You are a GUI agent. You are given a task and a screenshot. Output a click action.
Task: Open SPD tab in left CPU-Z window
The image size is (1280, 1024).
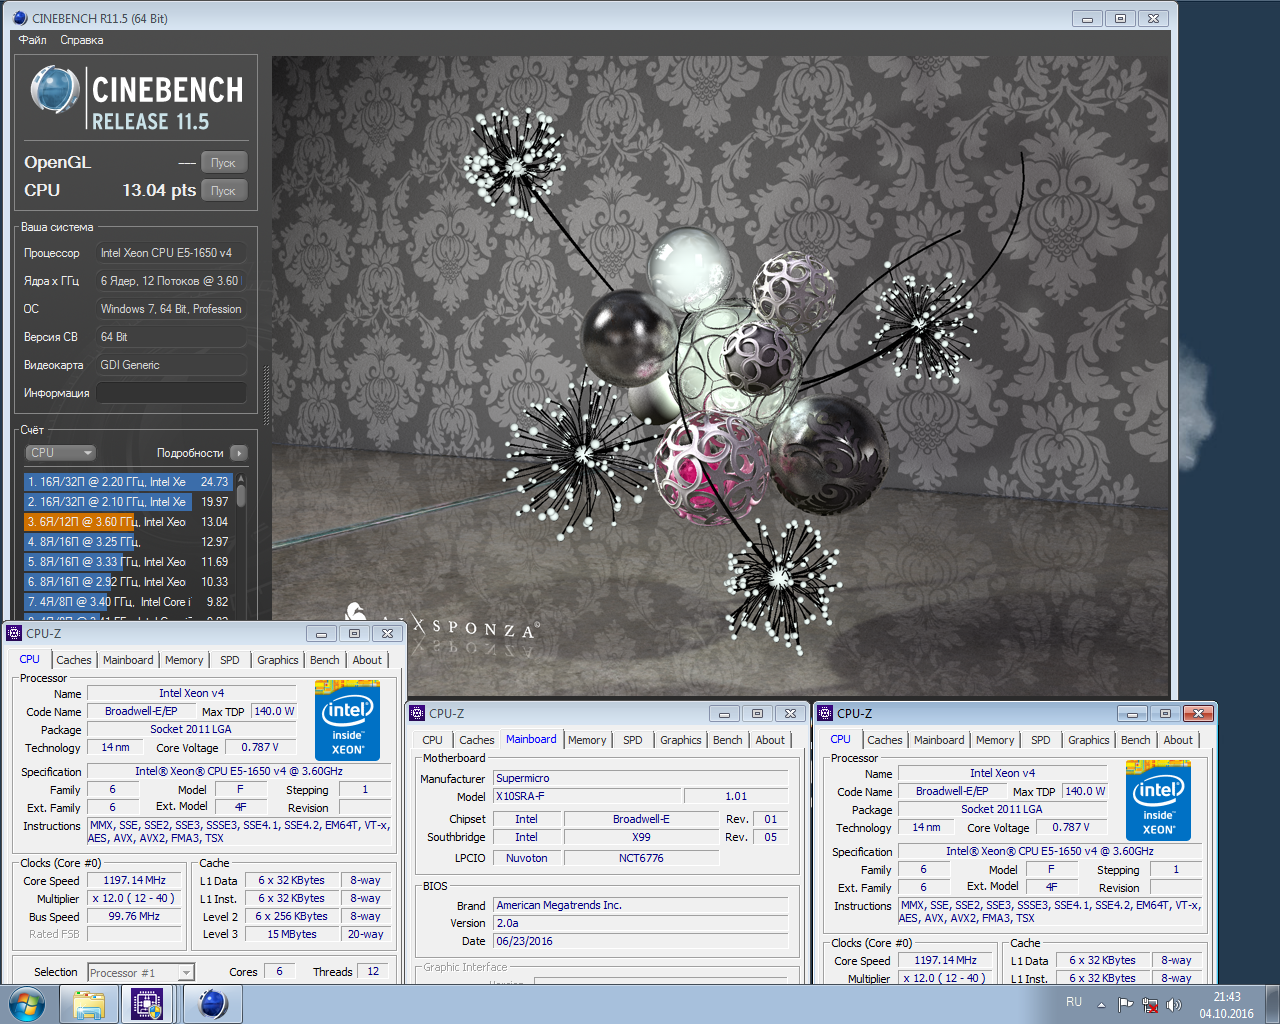pos(230,660)
